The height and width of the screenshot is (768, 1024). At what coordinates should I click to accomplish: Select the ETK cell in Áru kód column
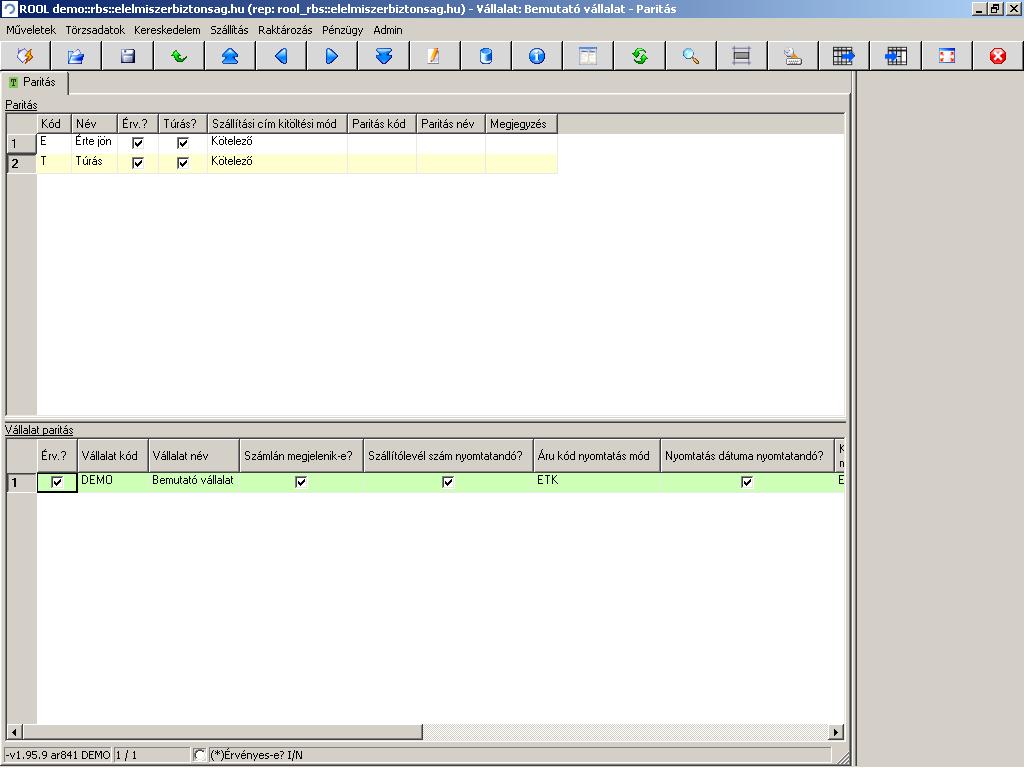tap(597, 481)
